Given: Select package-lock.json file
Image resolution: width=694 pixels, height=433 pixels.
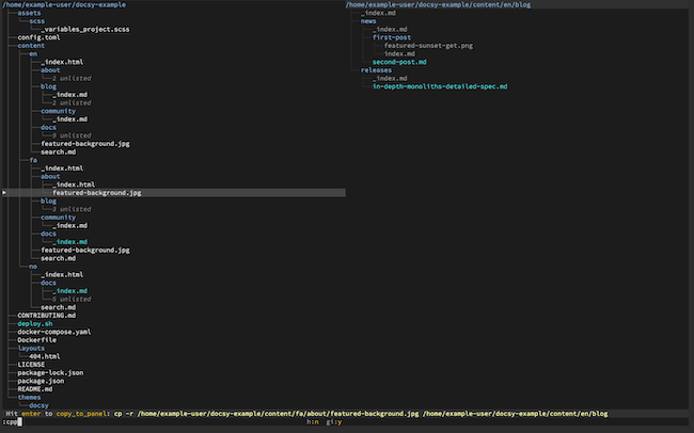Looking at the screenshot, I should [x=50, y=372].
